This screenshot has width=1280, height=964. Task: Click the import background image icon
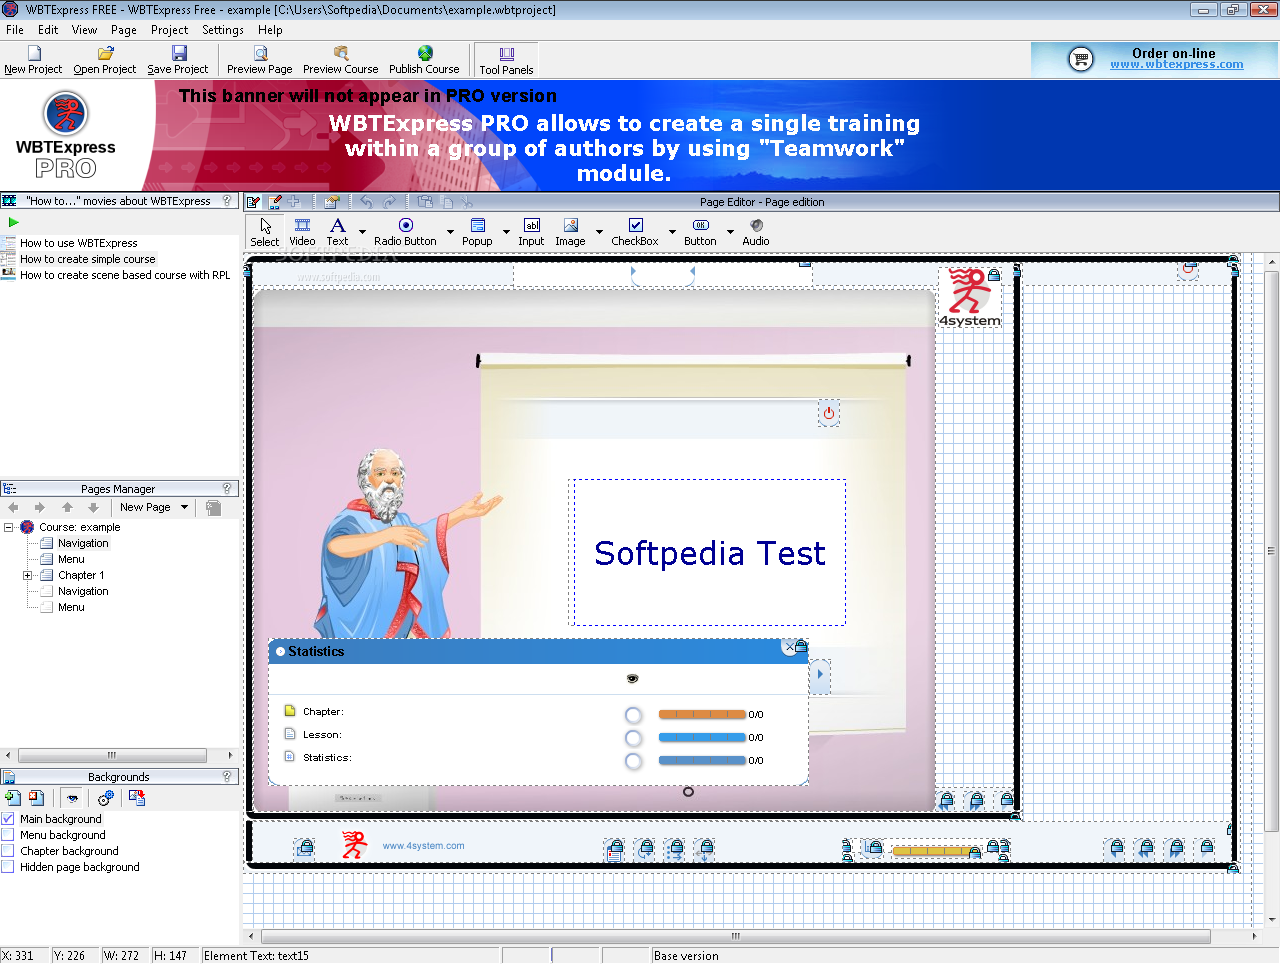pyautogui.click(x=137, y=797)
